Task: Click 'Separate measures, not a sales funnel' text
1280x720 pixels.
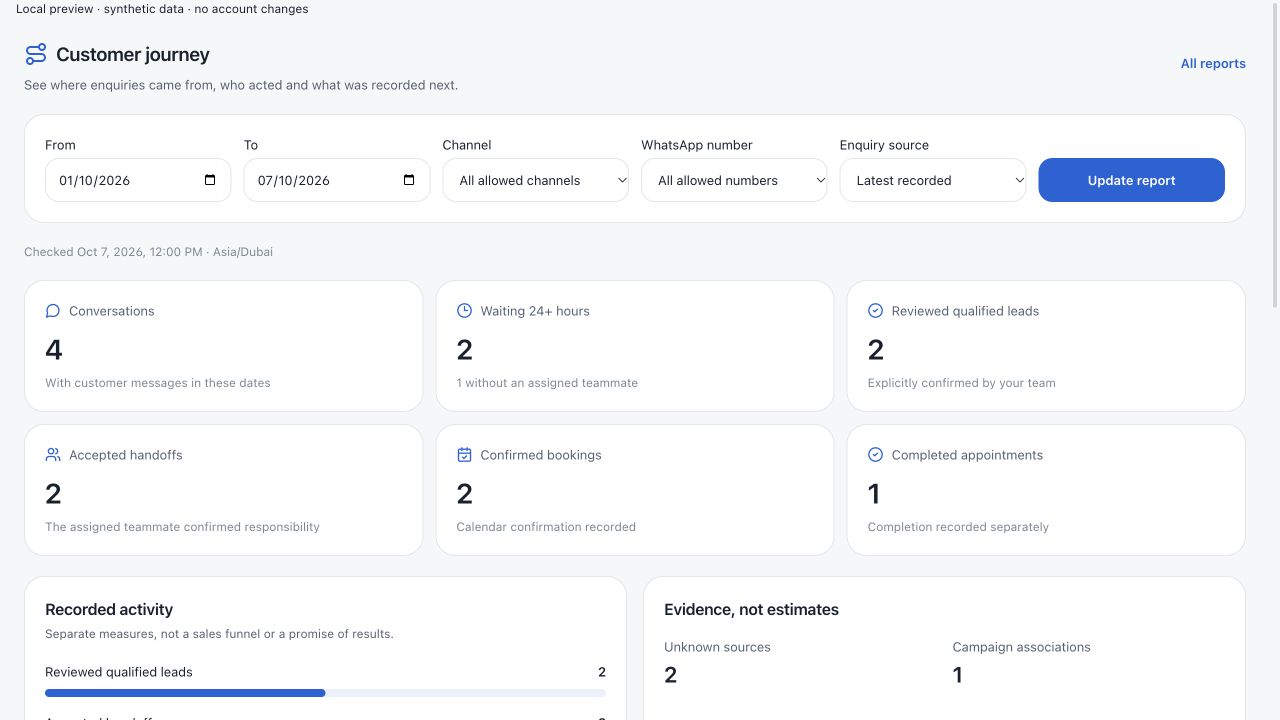Action: (x=219, y=634)
